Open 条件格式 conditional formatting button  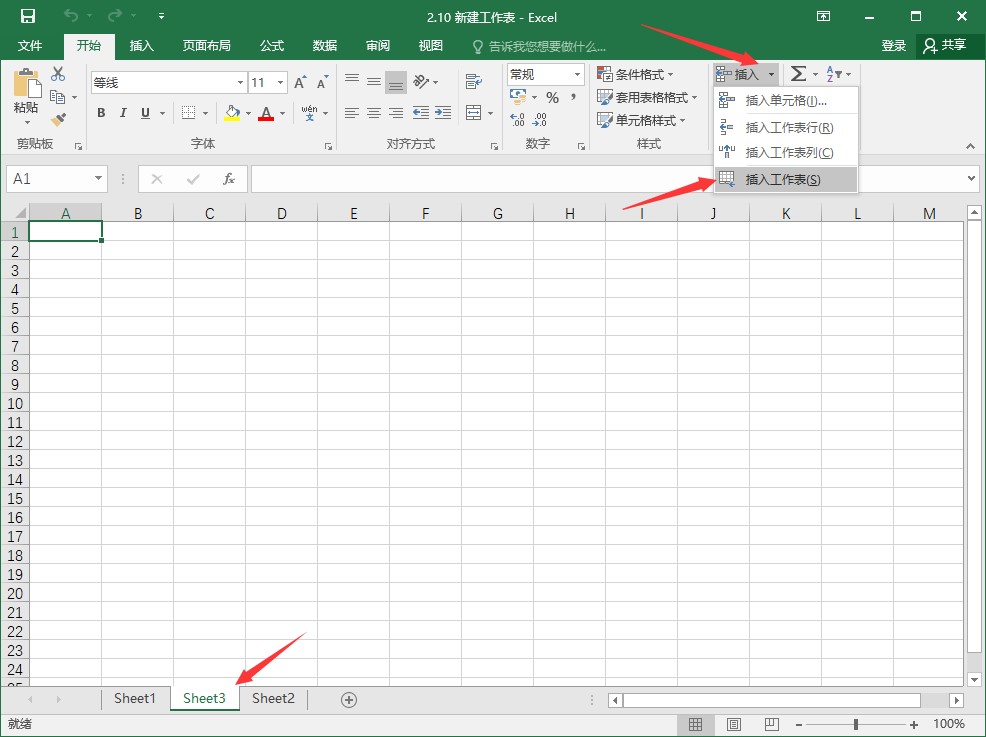(x=636, y=75)
